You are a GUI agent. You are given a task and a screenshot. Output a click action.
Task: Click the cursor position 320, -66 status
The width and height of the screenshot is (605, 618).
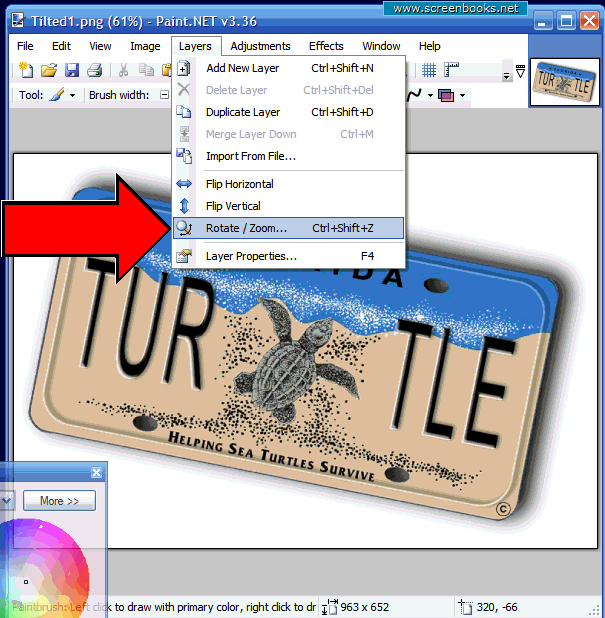click(497, 607)
